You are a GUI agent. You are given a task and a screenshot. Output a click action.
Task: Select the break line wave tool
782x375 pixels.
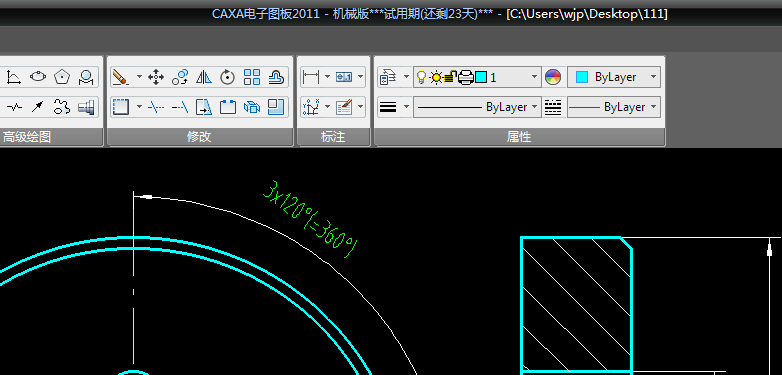[14, 107]
